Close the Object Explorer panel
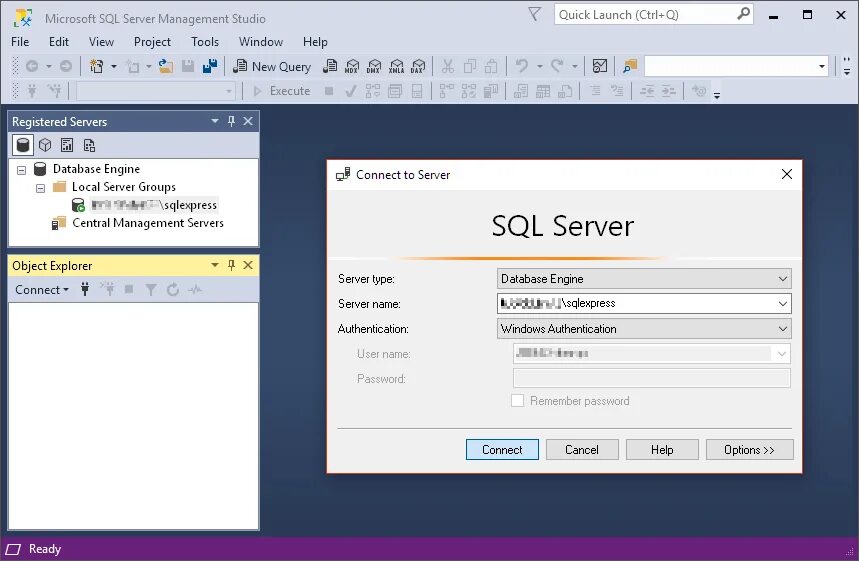The height and width of the screenshot is (561, 859). pyautogui.click(x=248, y=265)
